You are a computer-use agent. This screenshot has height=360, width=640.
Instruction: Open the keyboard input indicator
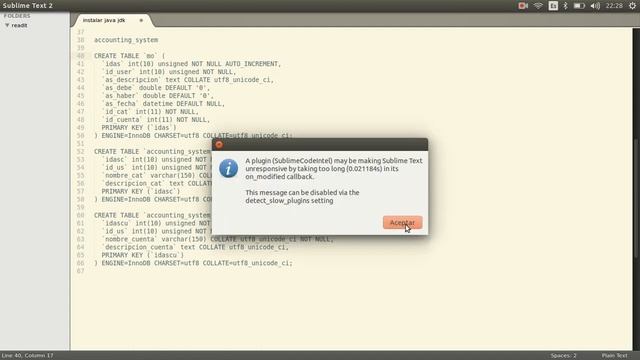(x=553, y=6)
